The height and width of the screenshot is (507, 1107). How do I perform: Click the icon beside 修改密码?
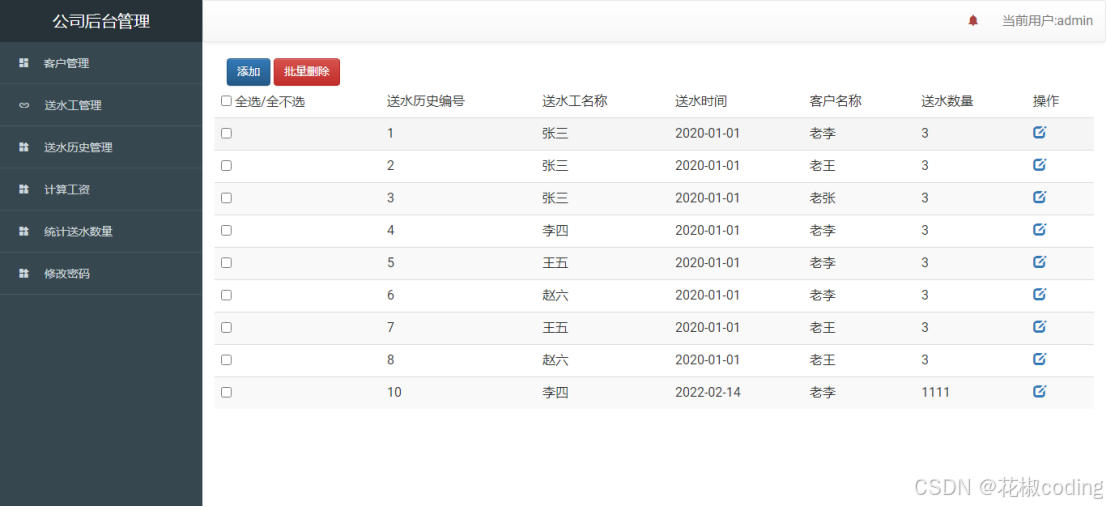[x=24, y=273]
